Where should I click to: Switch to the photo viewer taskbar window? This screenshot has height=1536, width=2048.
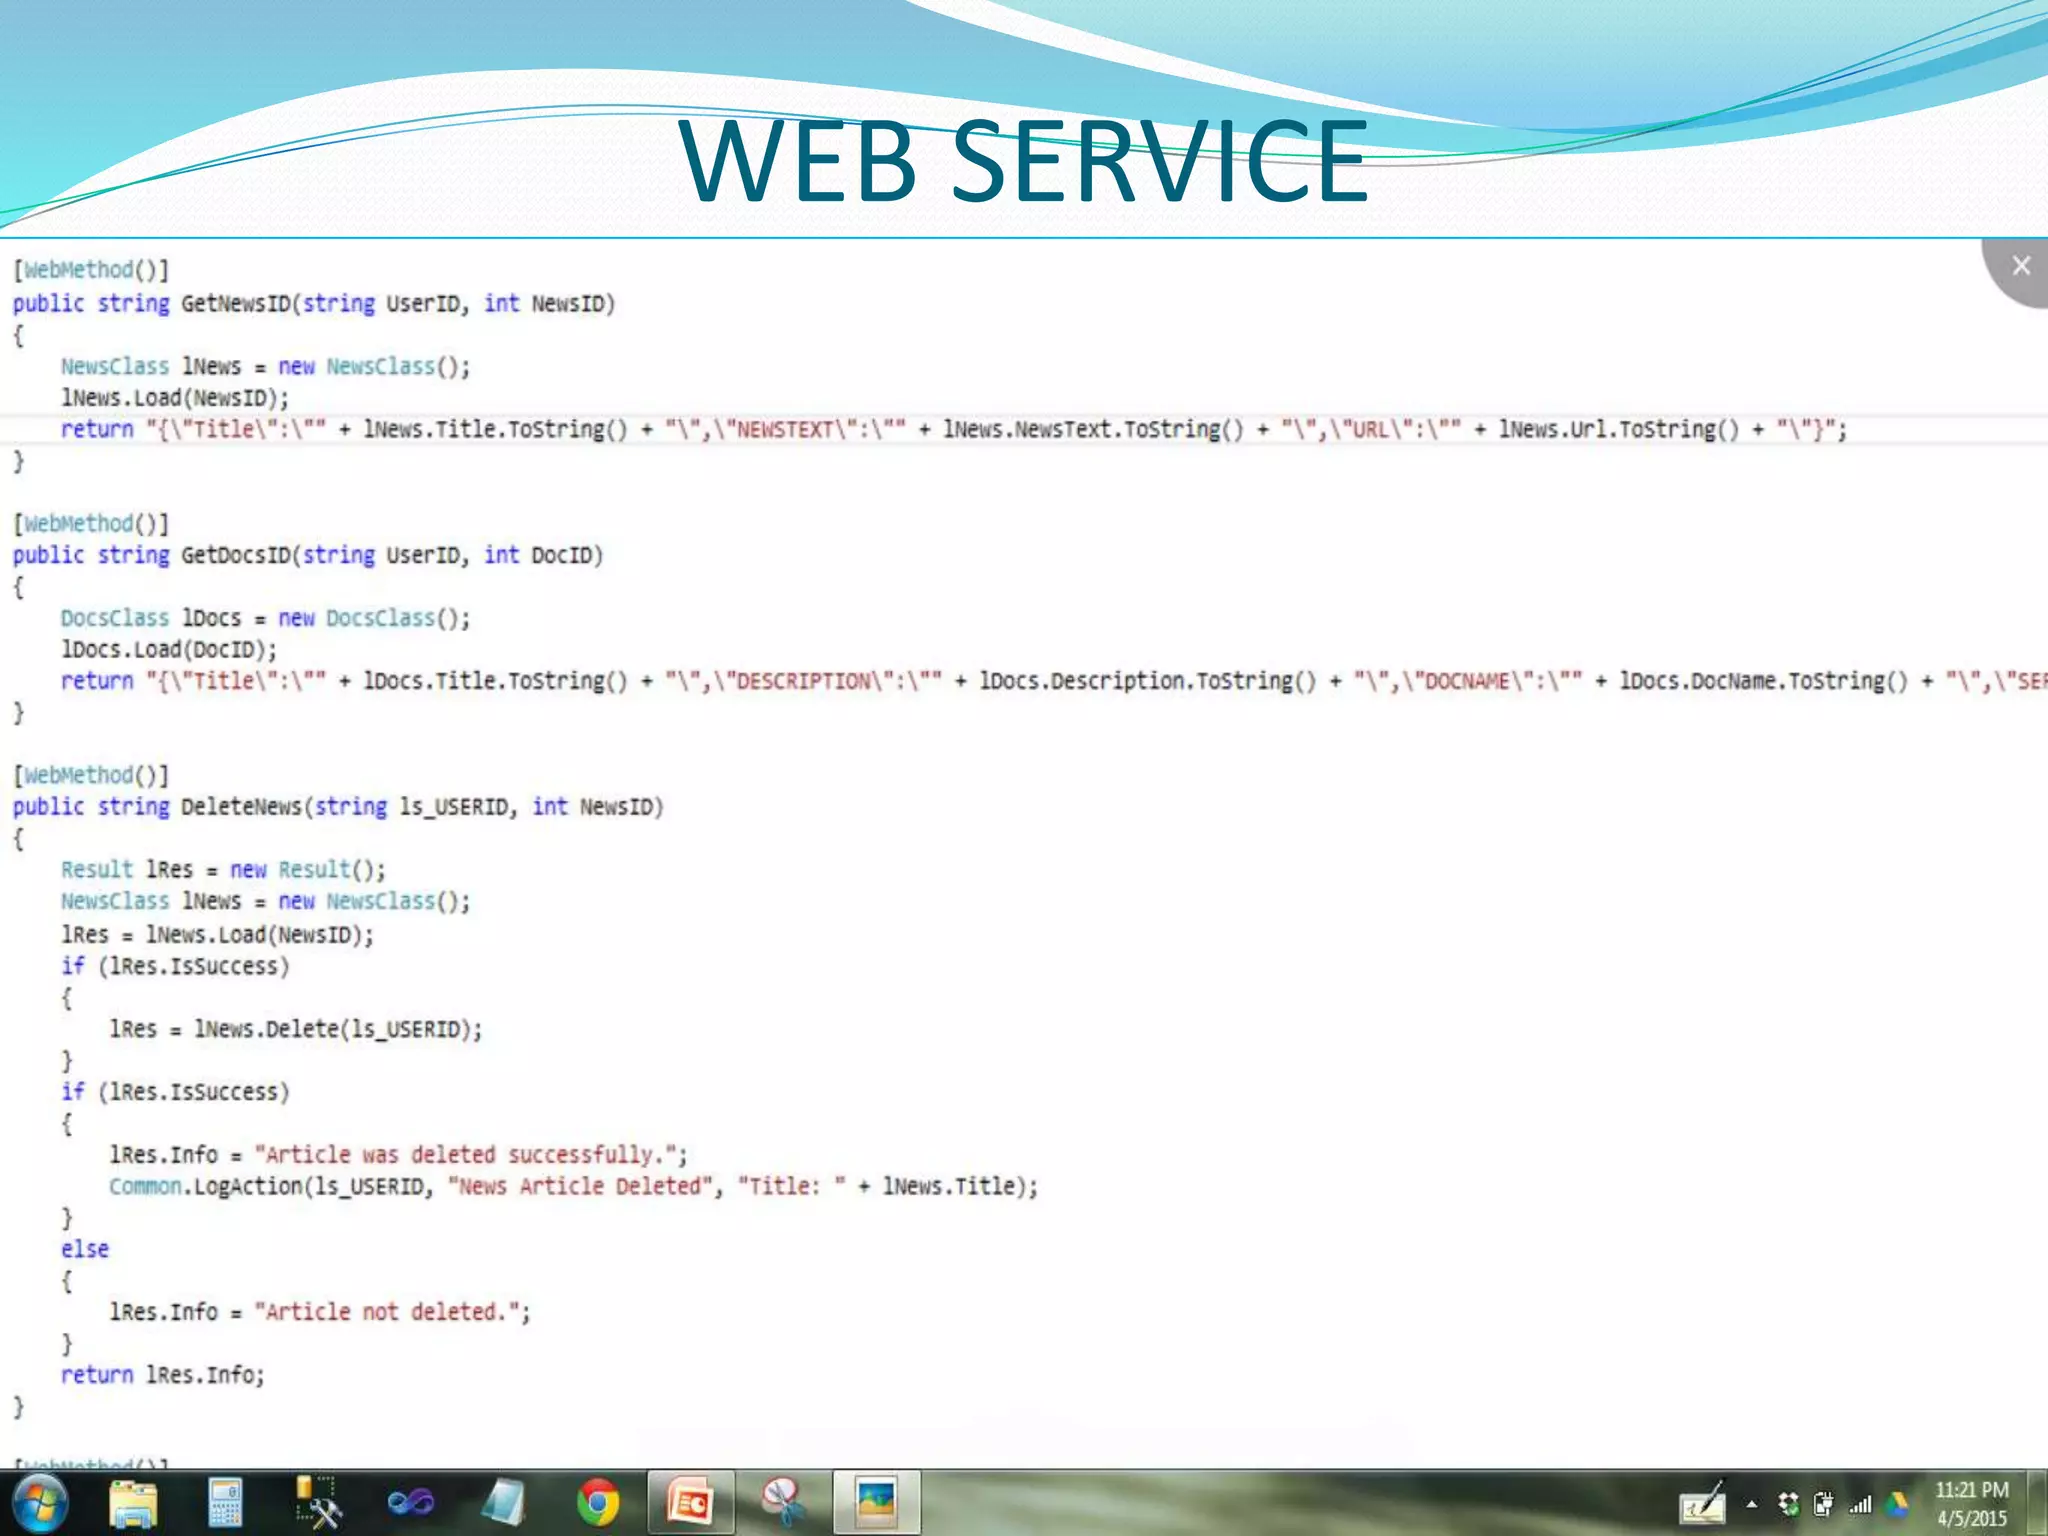[x=876, y=1503]
